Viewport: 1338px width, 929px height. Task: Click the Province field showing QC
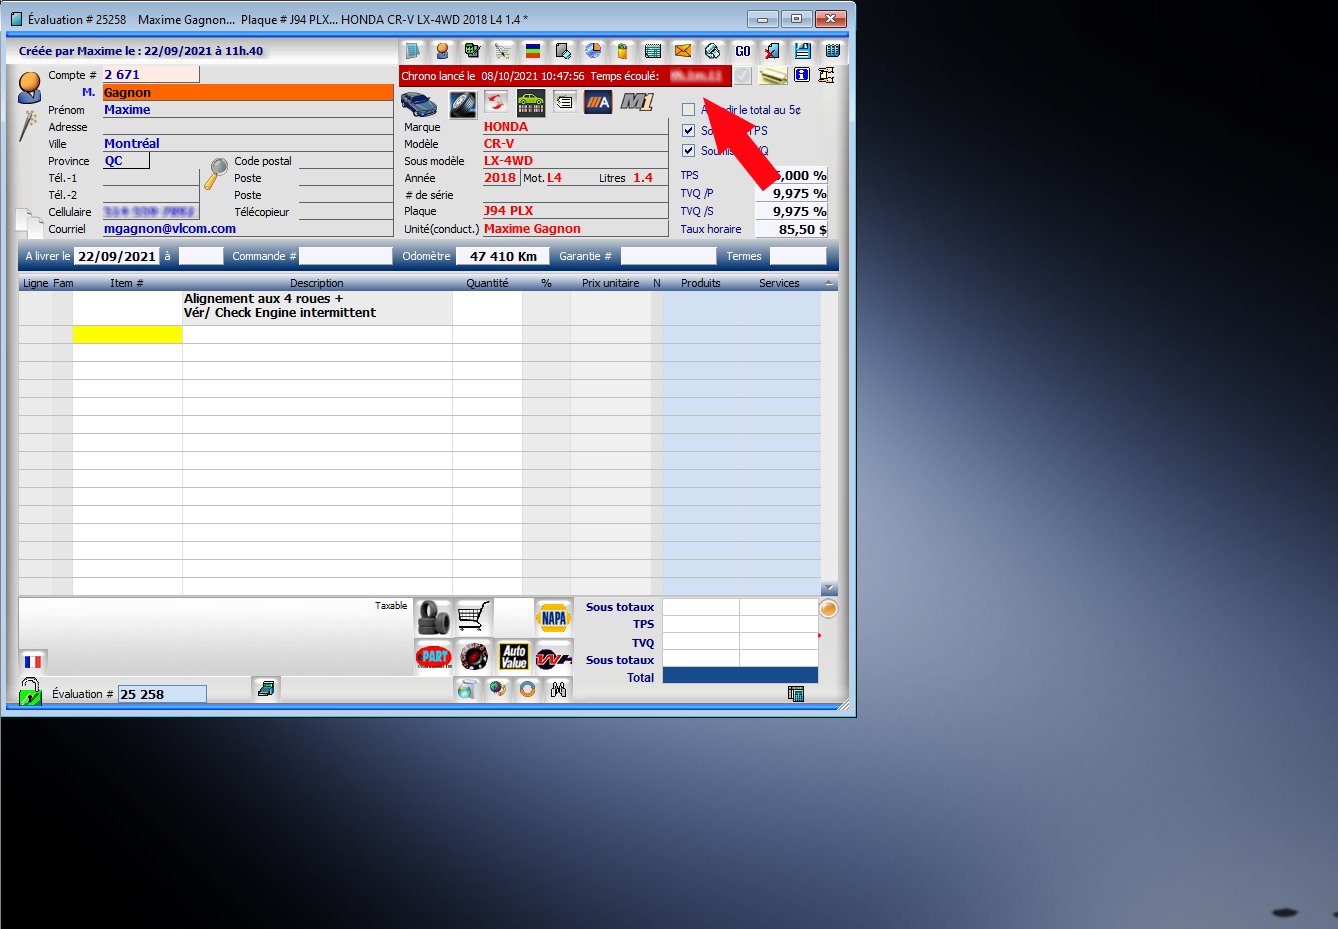pos(126,161)
